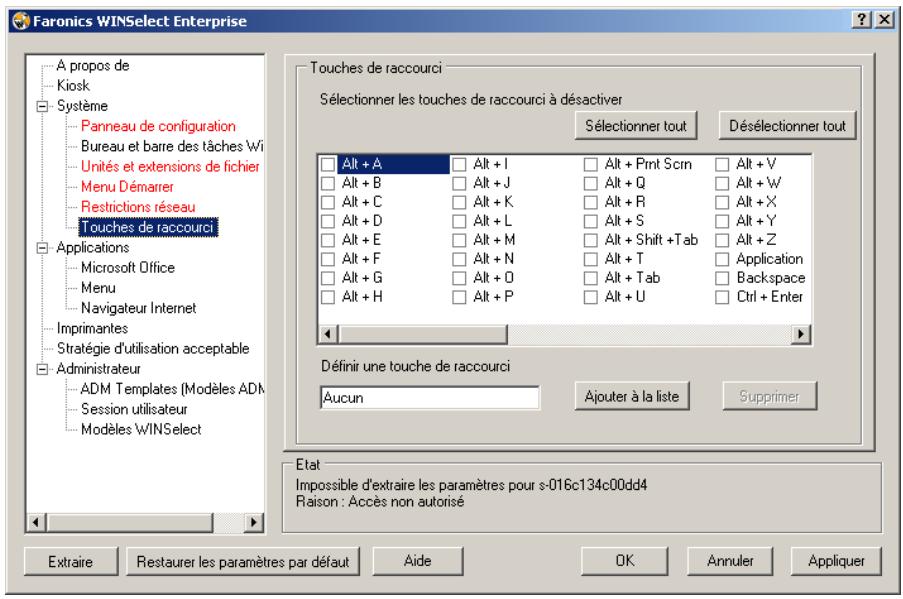Click the tree panel horizontal scrollbar thumb
This screenshot has height=599, width=903.
point(130,522)
